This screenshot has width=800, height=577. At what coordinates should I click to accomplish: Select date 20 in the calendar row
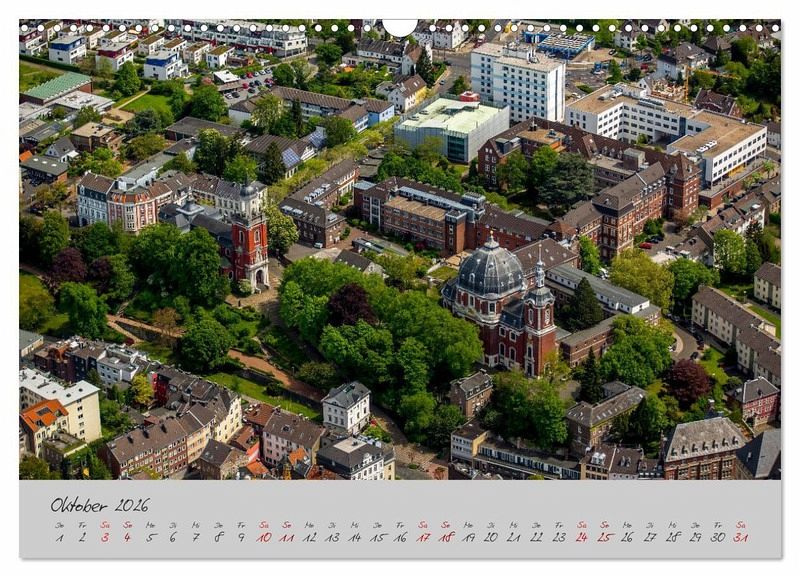[x=491, y=537]
